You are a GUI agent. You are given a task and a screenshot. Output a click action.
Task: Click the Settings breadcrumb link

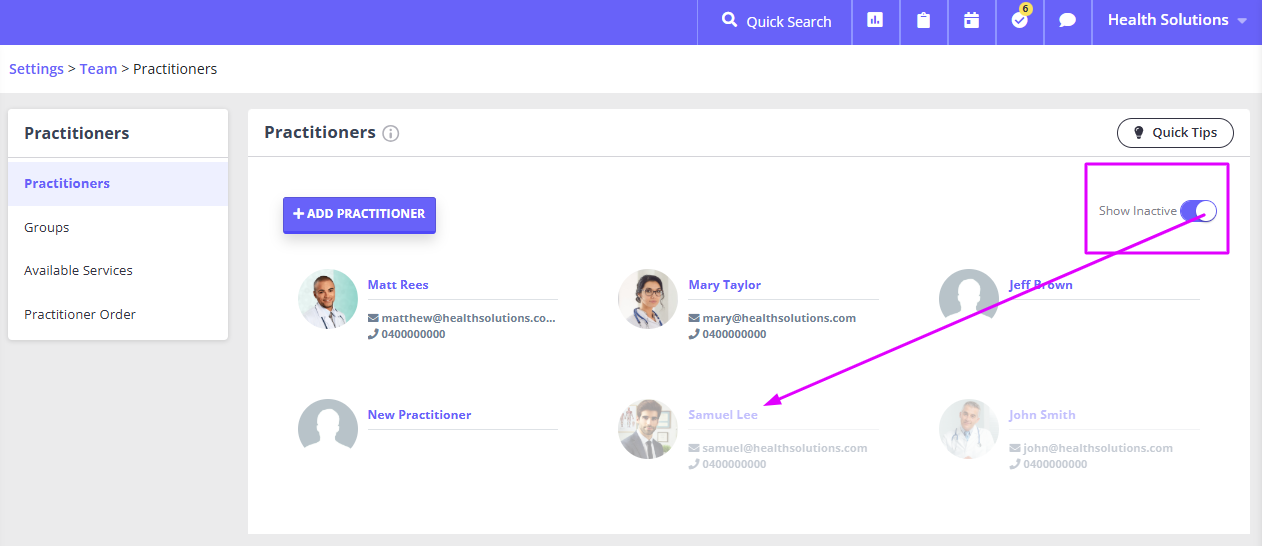pyautogui.click(x=35, y=69)
